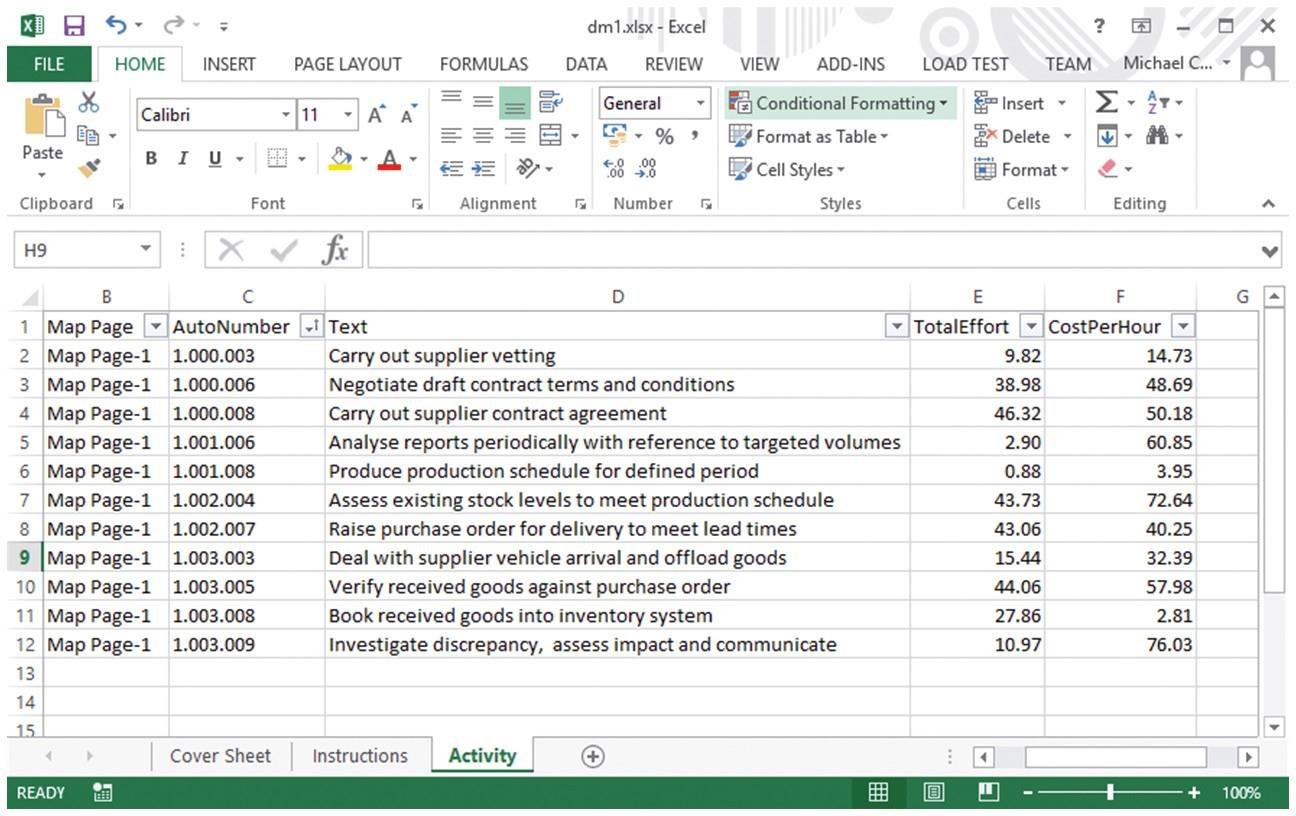
Task: Click Format as Table
Action: [x=808, y=137]
